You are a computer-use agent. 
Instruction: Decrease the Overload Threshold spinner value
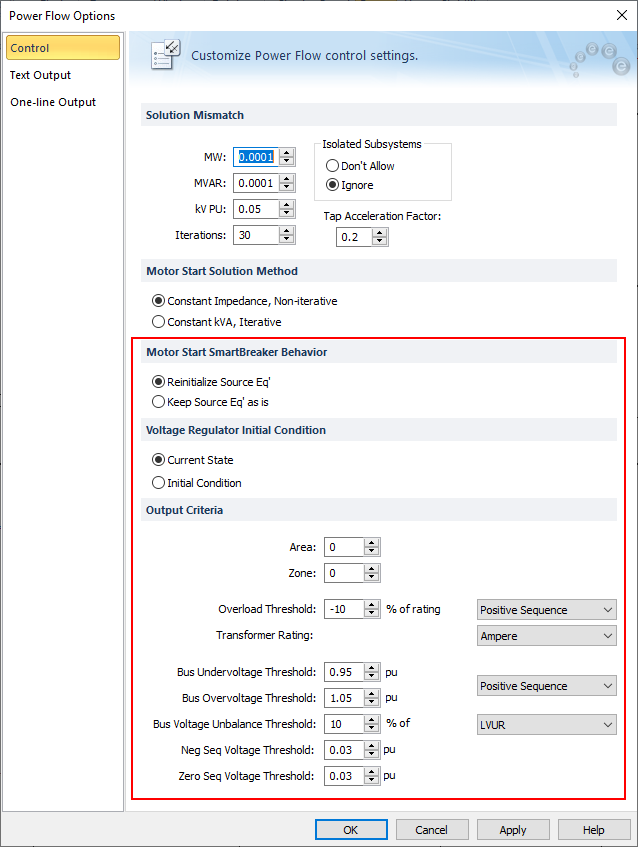tap(372, 614)
